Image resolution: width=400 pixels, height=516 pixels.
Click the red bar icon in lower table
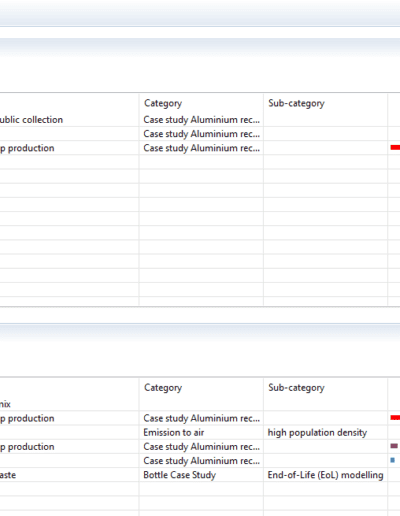coord(395,418)
